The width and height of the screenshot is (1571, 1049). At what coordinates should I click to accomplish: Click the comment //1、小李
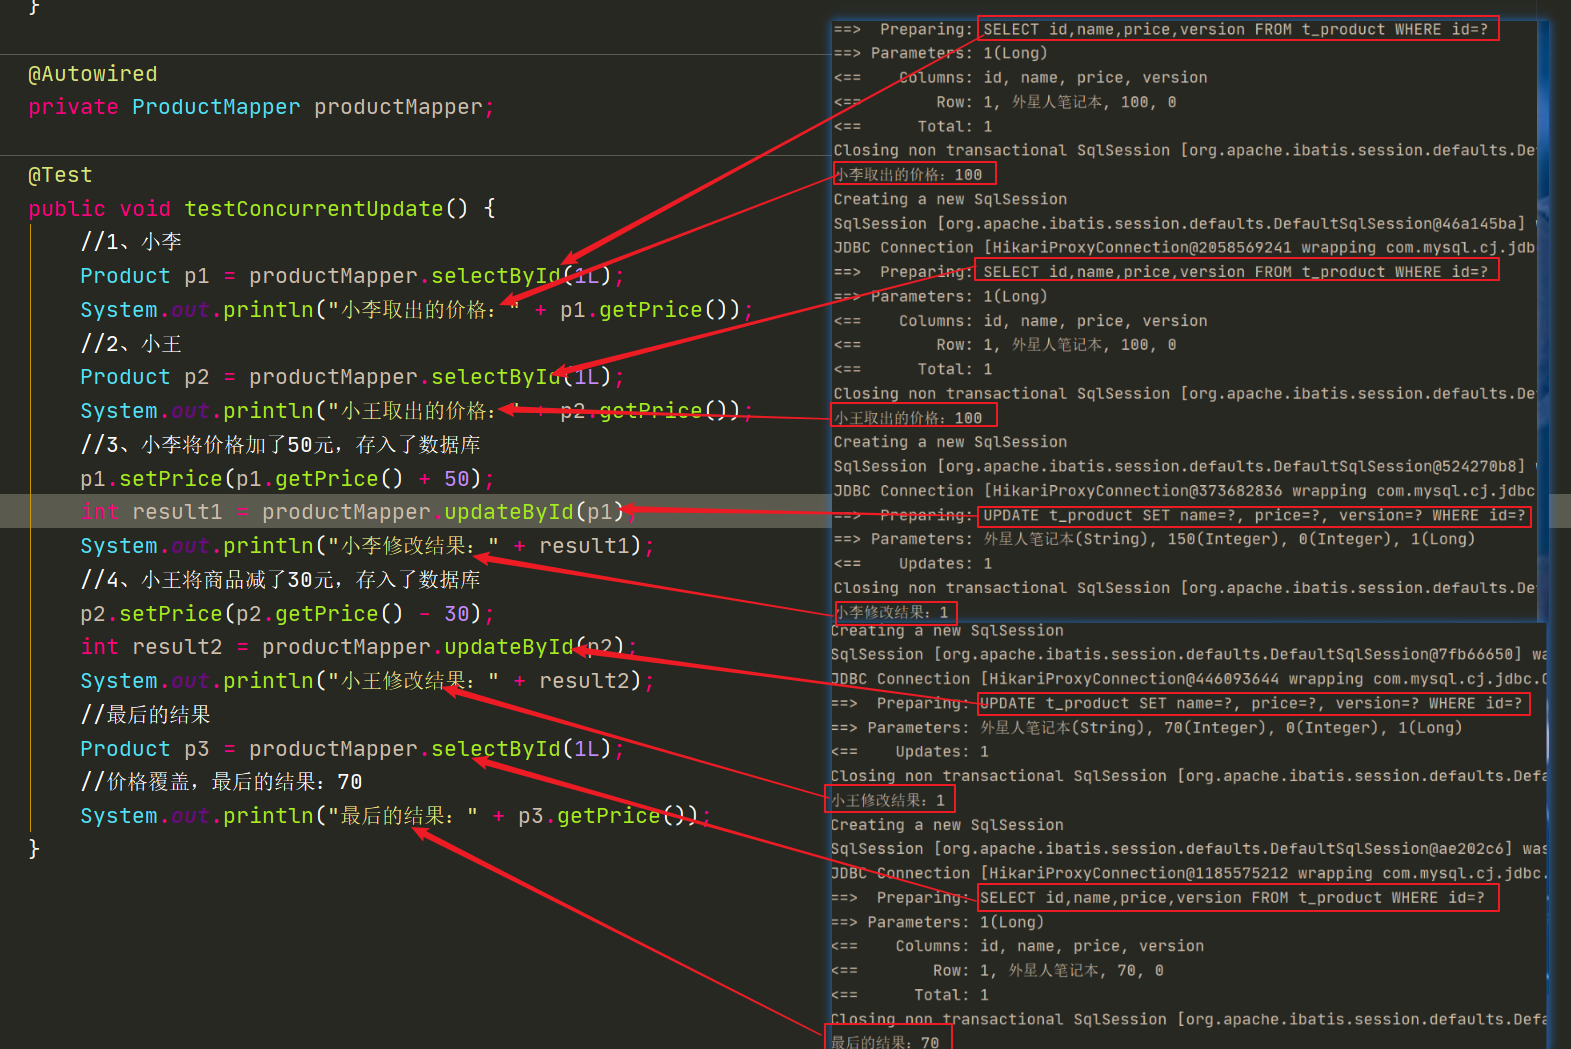point(131,242)
